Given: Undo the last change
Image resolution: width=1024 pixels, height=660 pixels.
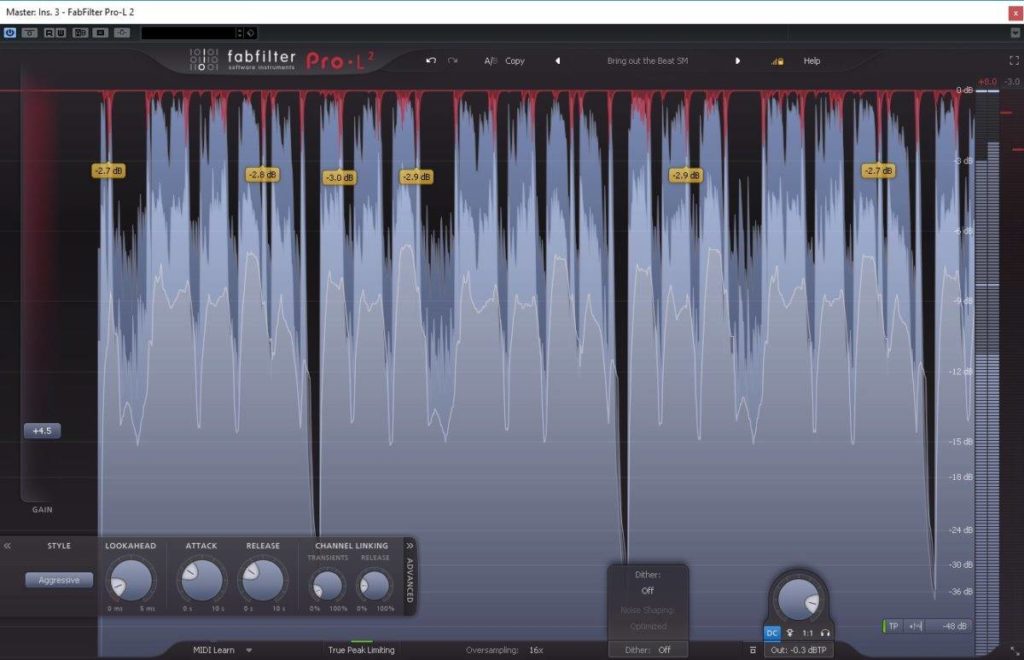Looking at the screenshot, I should (x=429, y=61).
